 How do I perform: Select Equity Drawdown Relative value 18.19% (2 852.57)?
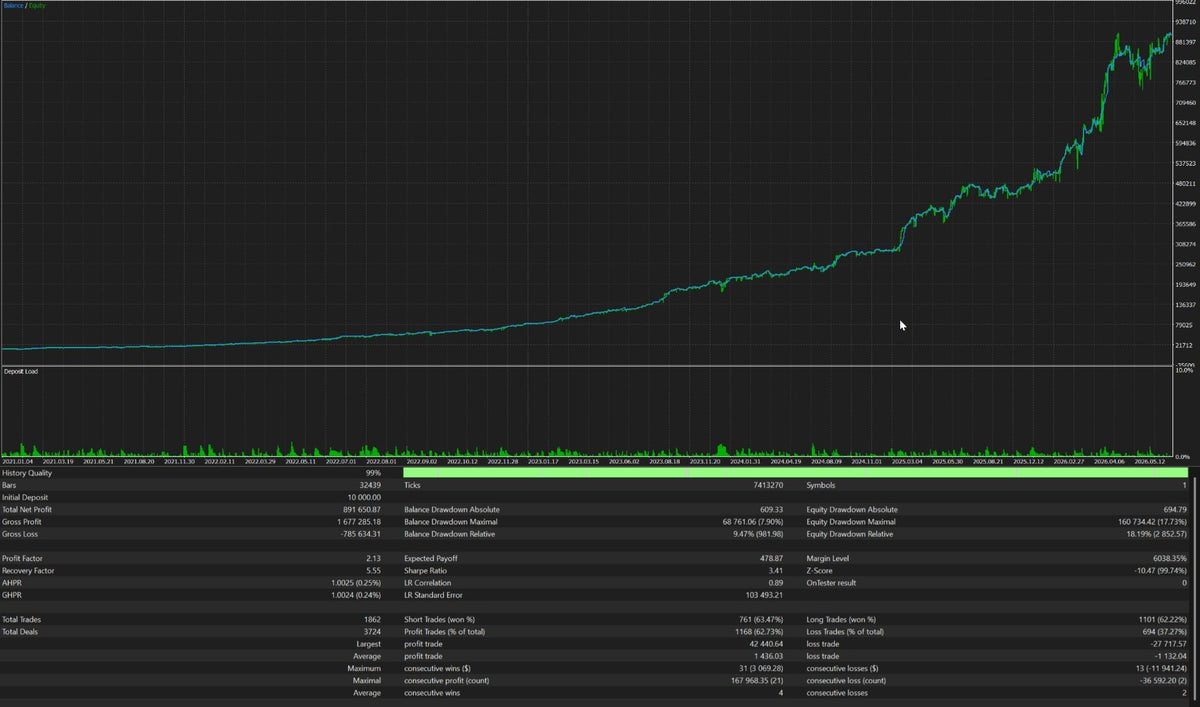(1156, 534)
